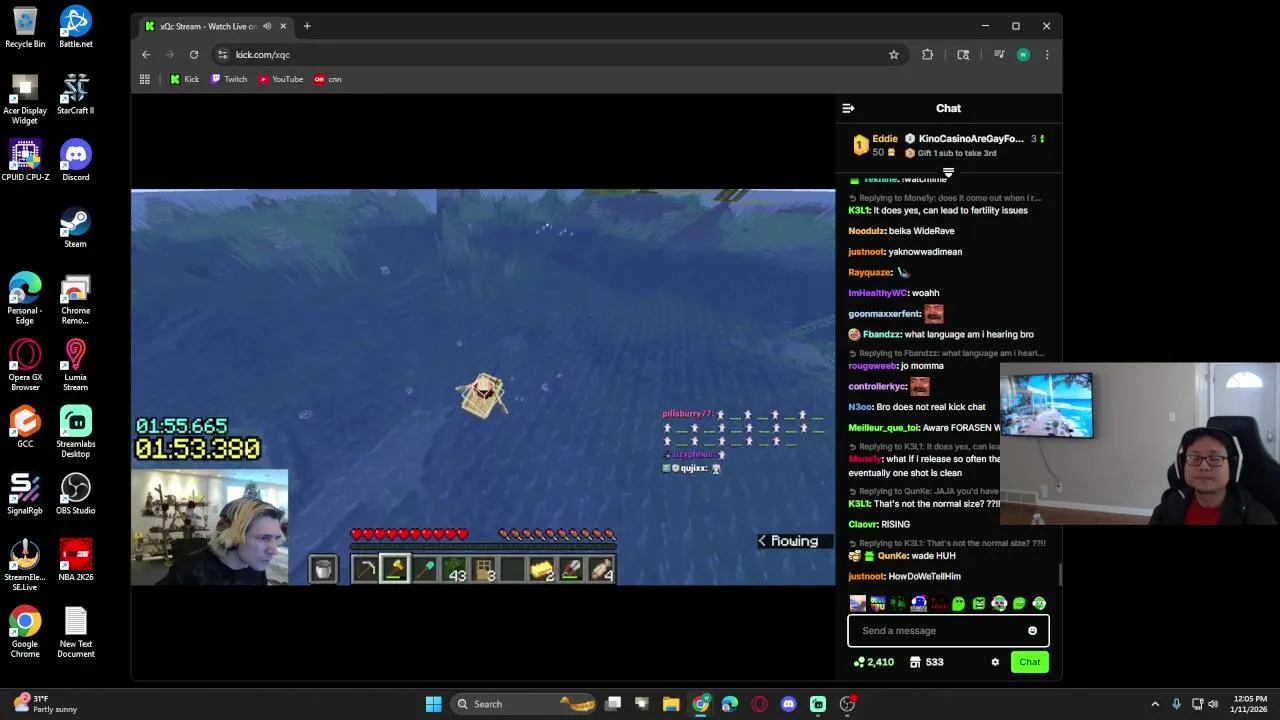
Task: Click username rougeweeb in chat
Action: pos(872,366)
